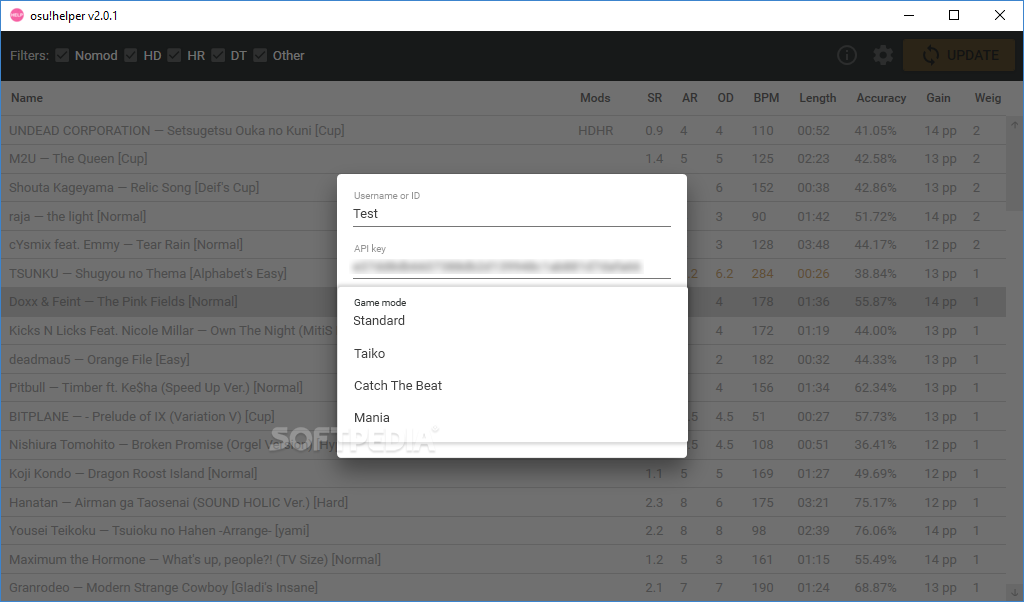Select M2U The Queen [Cup] row
Image resolution: width=1024 pixels, height=602 pixels.
click(504, 159)
